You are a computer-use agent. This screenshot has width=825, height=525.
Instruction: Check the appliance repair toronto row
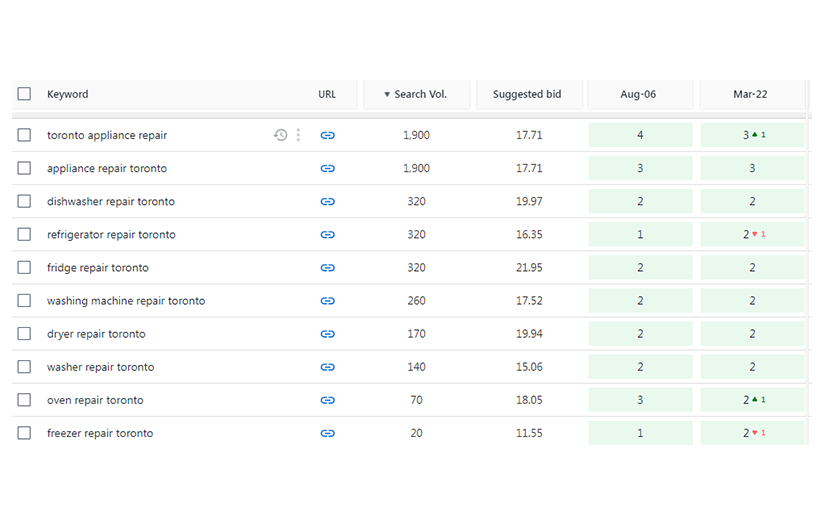(24, 168)
